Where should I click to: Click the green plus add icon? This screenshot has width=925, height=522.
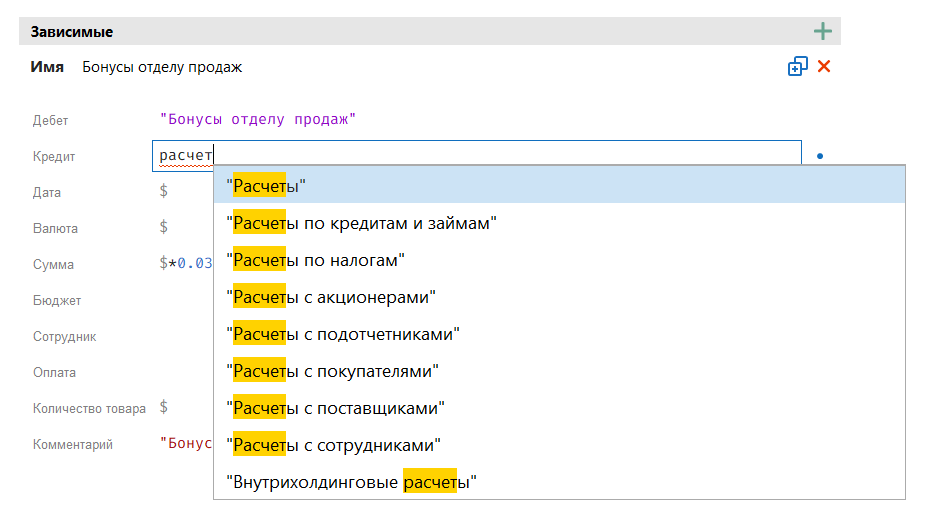pyautogui.click(x=822, y=31)
